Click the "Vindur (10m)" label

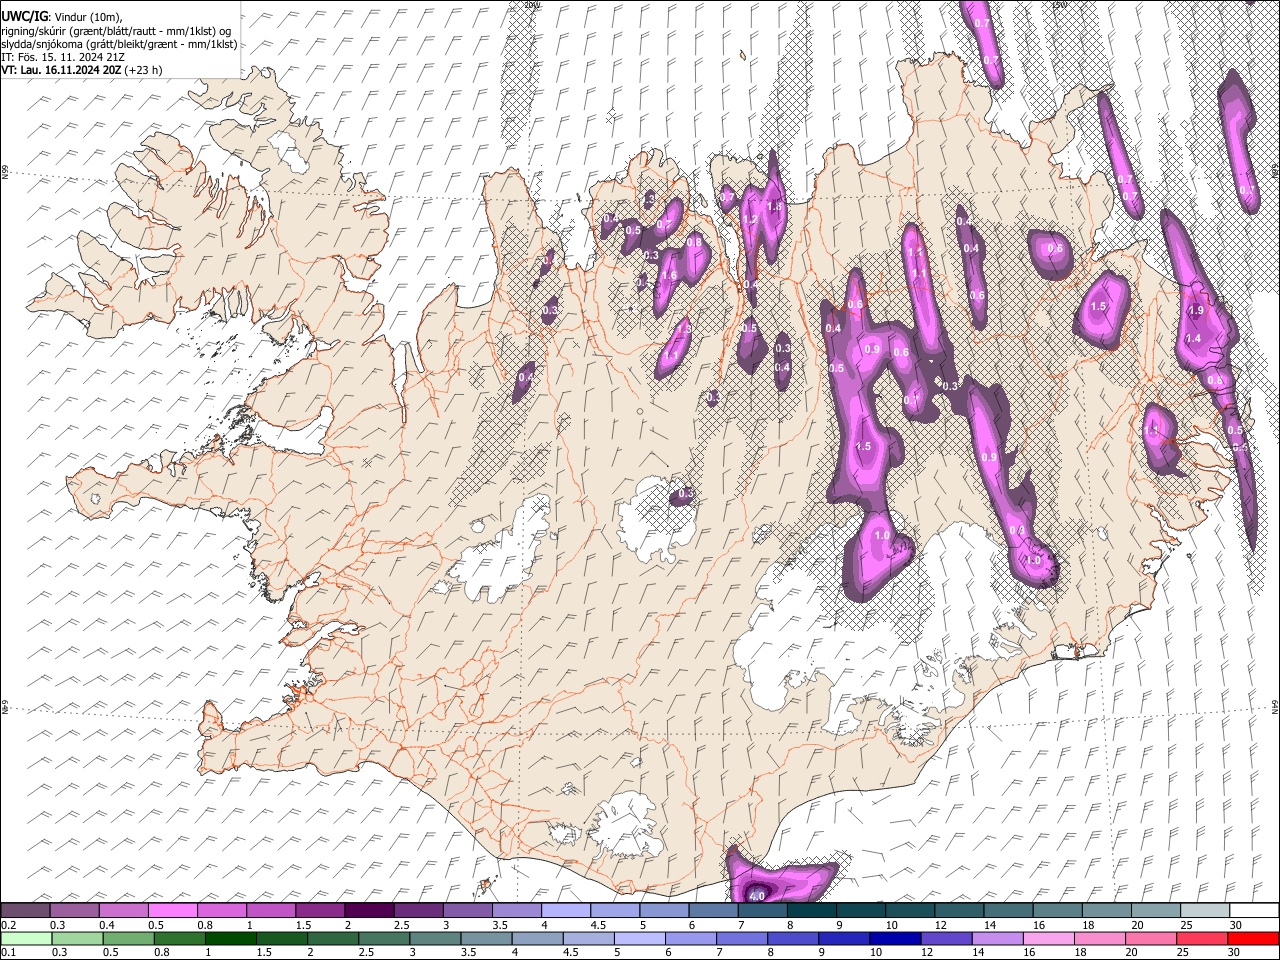(x=86, y=17)
